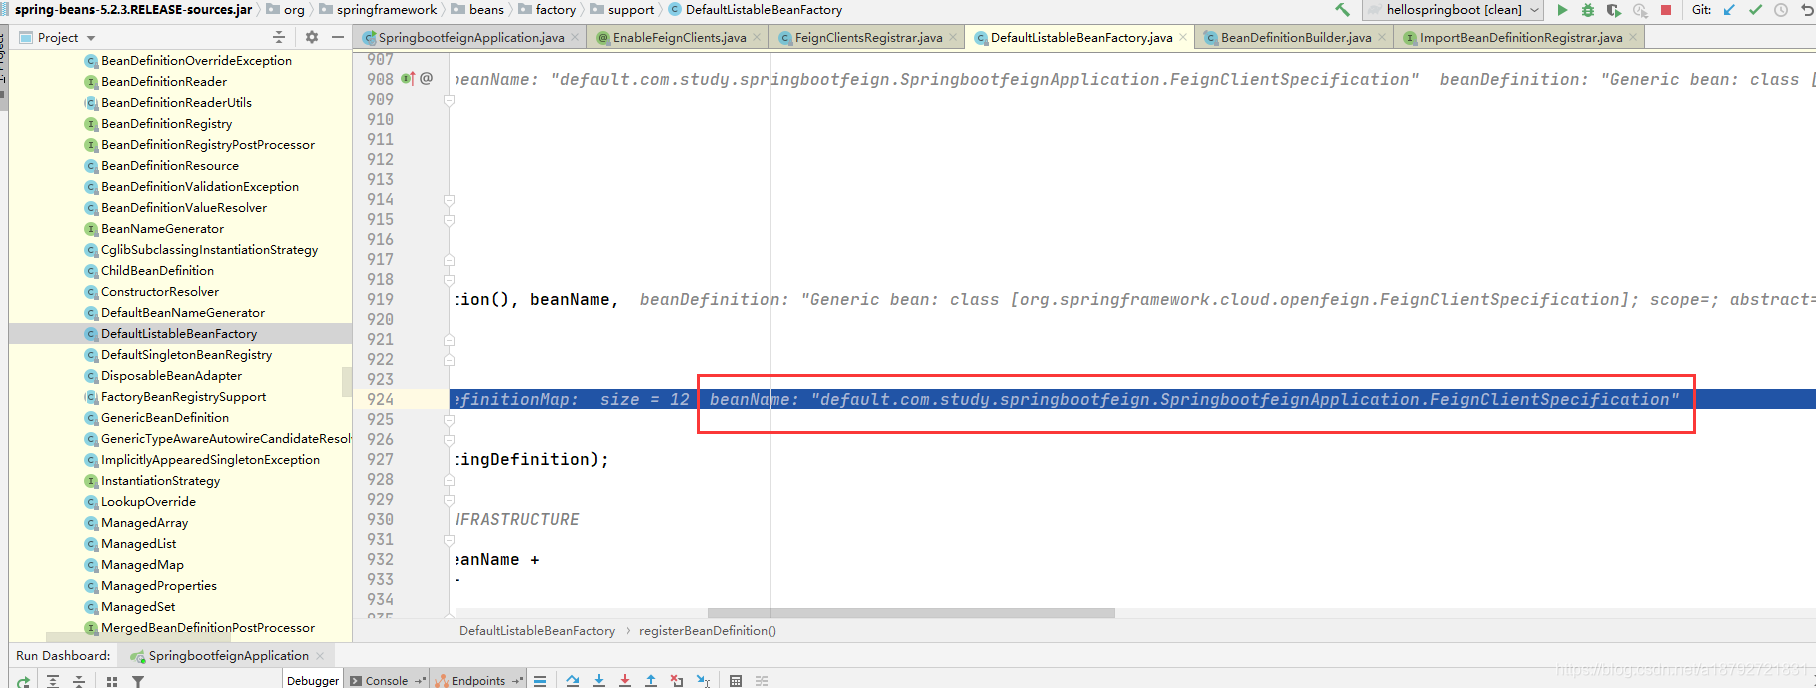This screenshot has width=1816, height=688.
Task: Toggle code fold marker at line 914
Action: pos(449,200)
